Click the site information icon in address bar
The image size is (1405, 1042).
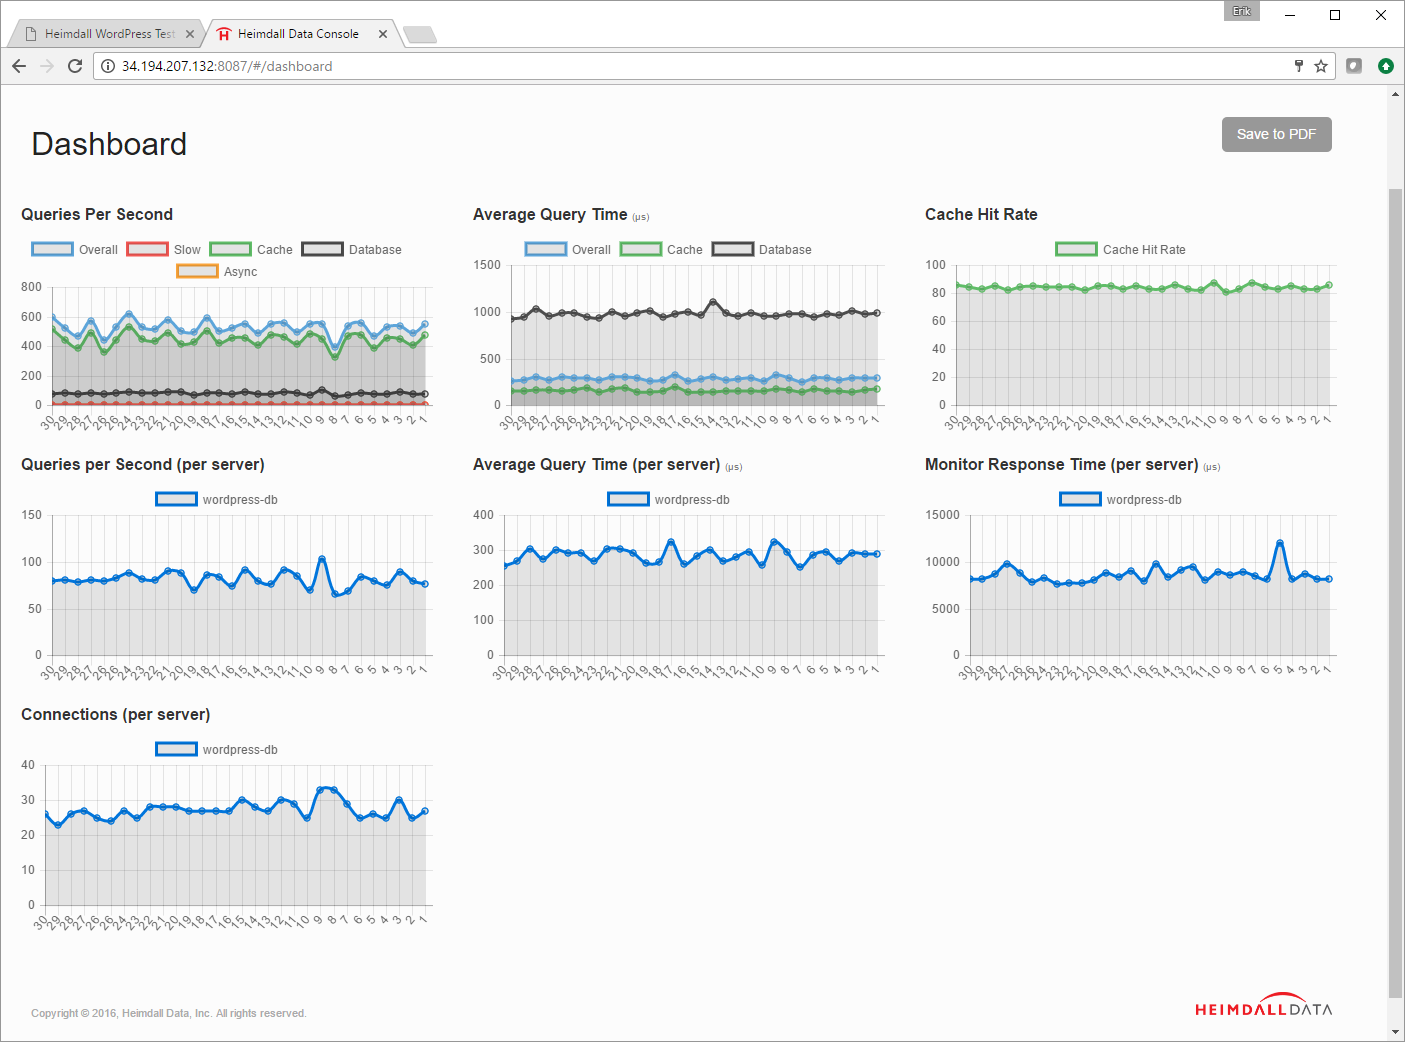[108, 66]
